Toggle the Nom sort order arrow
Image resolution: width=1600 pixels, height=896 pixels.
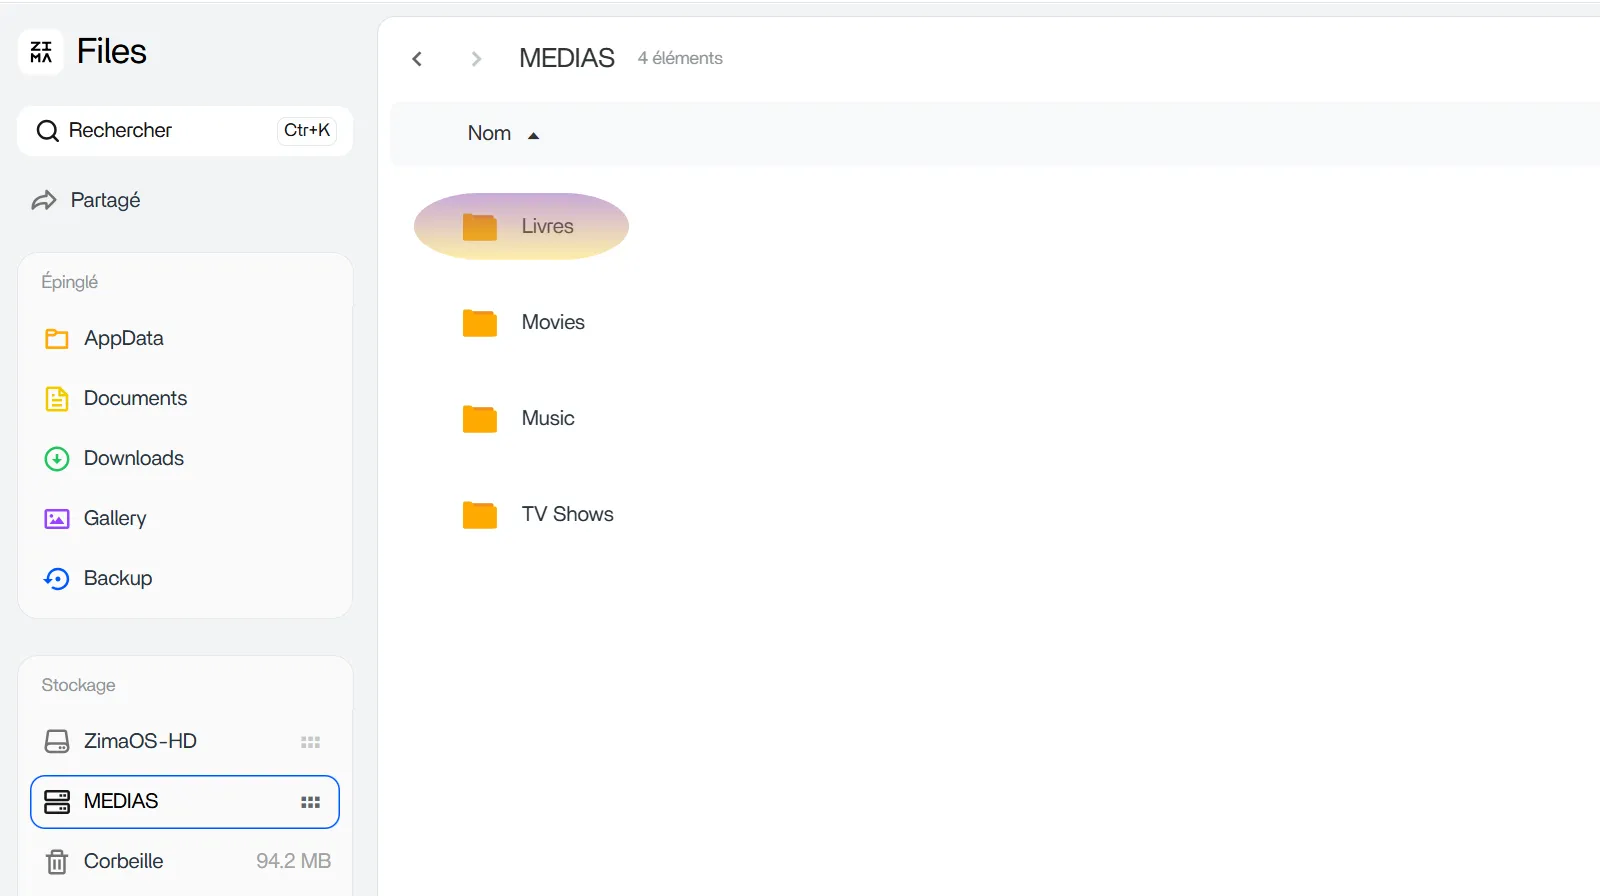(533, 135)
